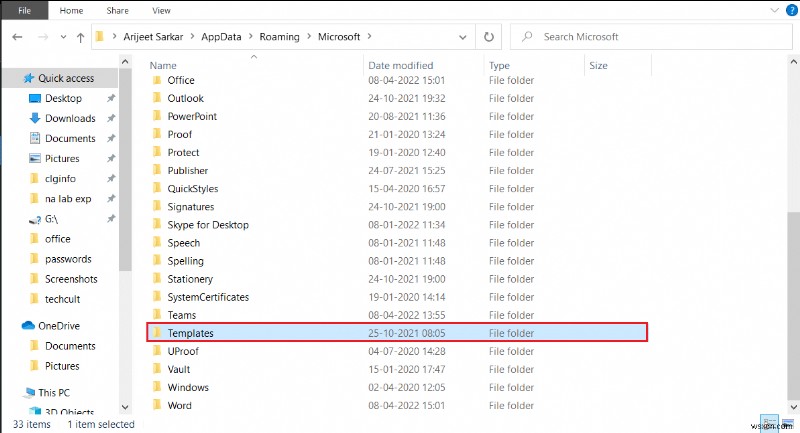Select the Office folder icon
Image resolution: width=800 pixels, height=433 pixels.
tap(157, 80)
